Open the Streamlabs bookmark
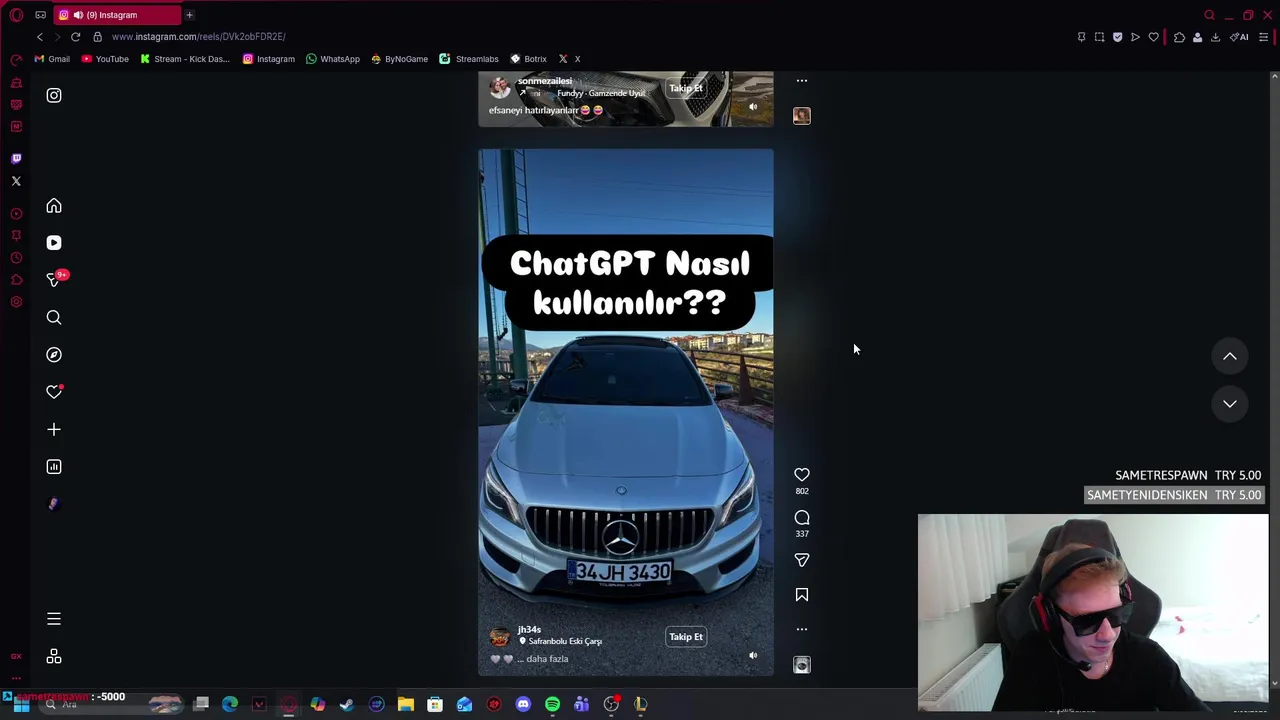Screen dimensions: 1280x720 tap(469, 59)
